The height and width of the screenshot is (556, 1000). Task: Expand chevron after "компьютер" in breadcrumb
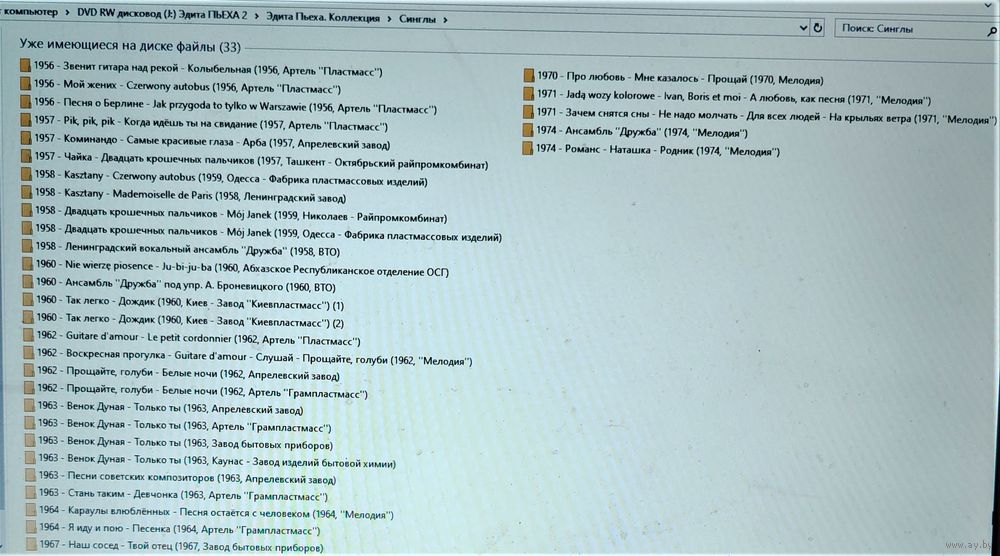pyautogui.click(x=67, y=13)
